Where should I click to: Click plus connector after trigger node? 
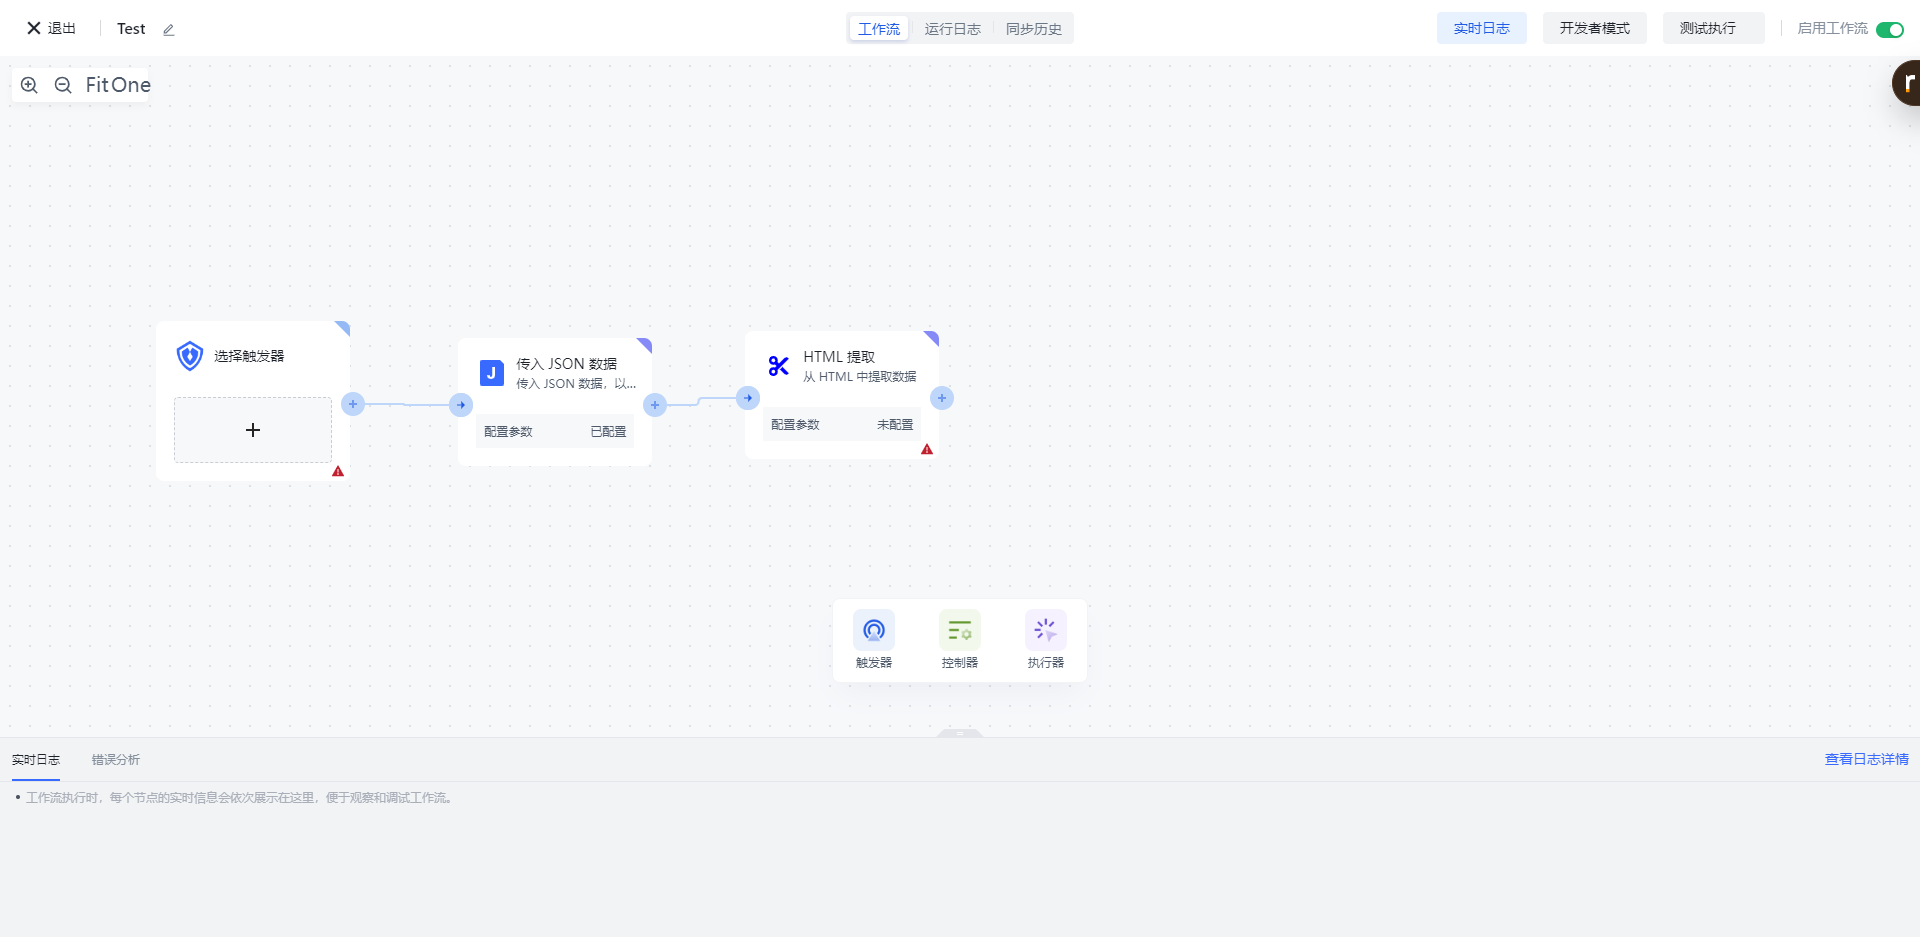(x=353, y=404)
